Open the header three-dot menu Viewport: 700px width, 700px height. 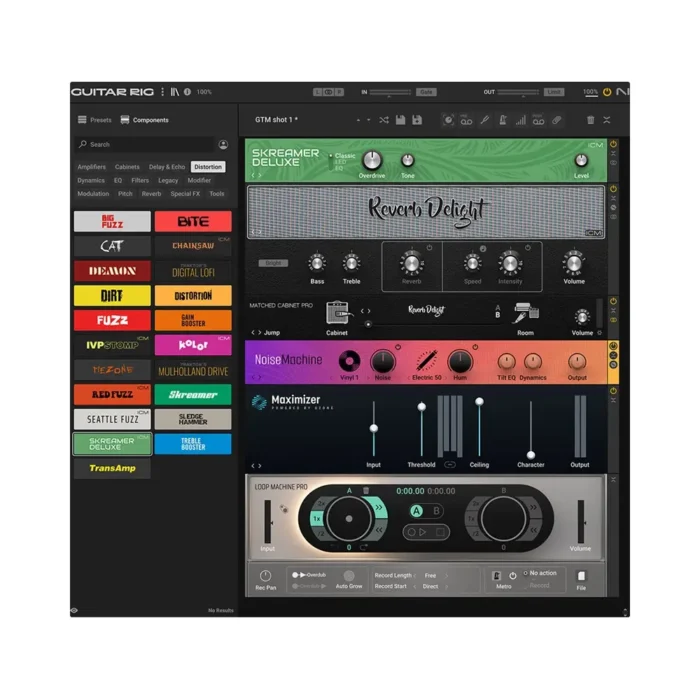162,92
